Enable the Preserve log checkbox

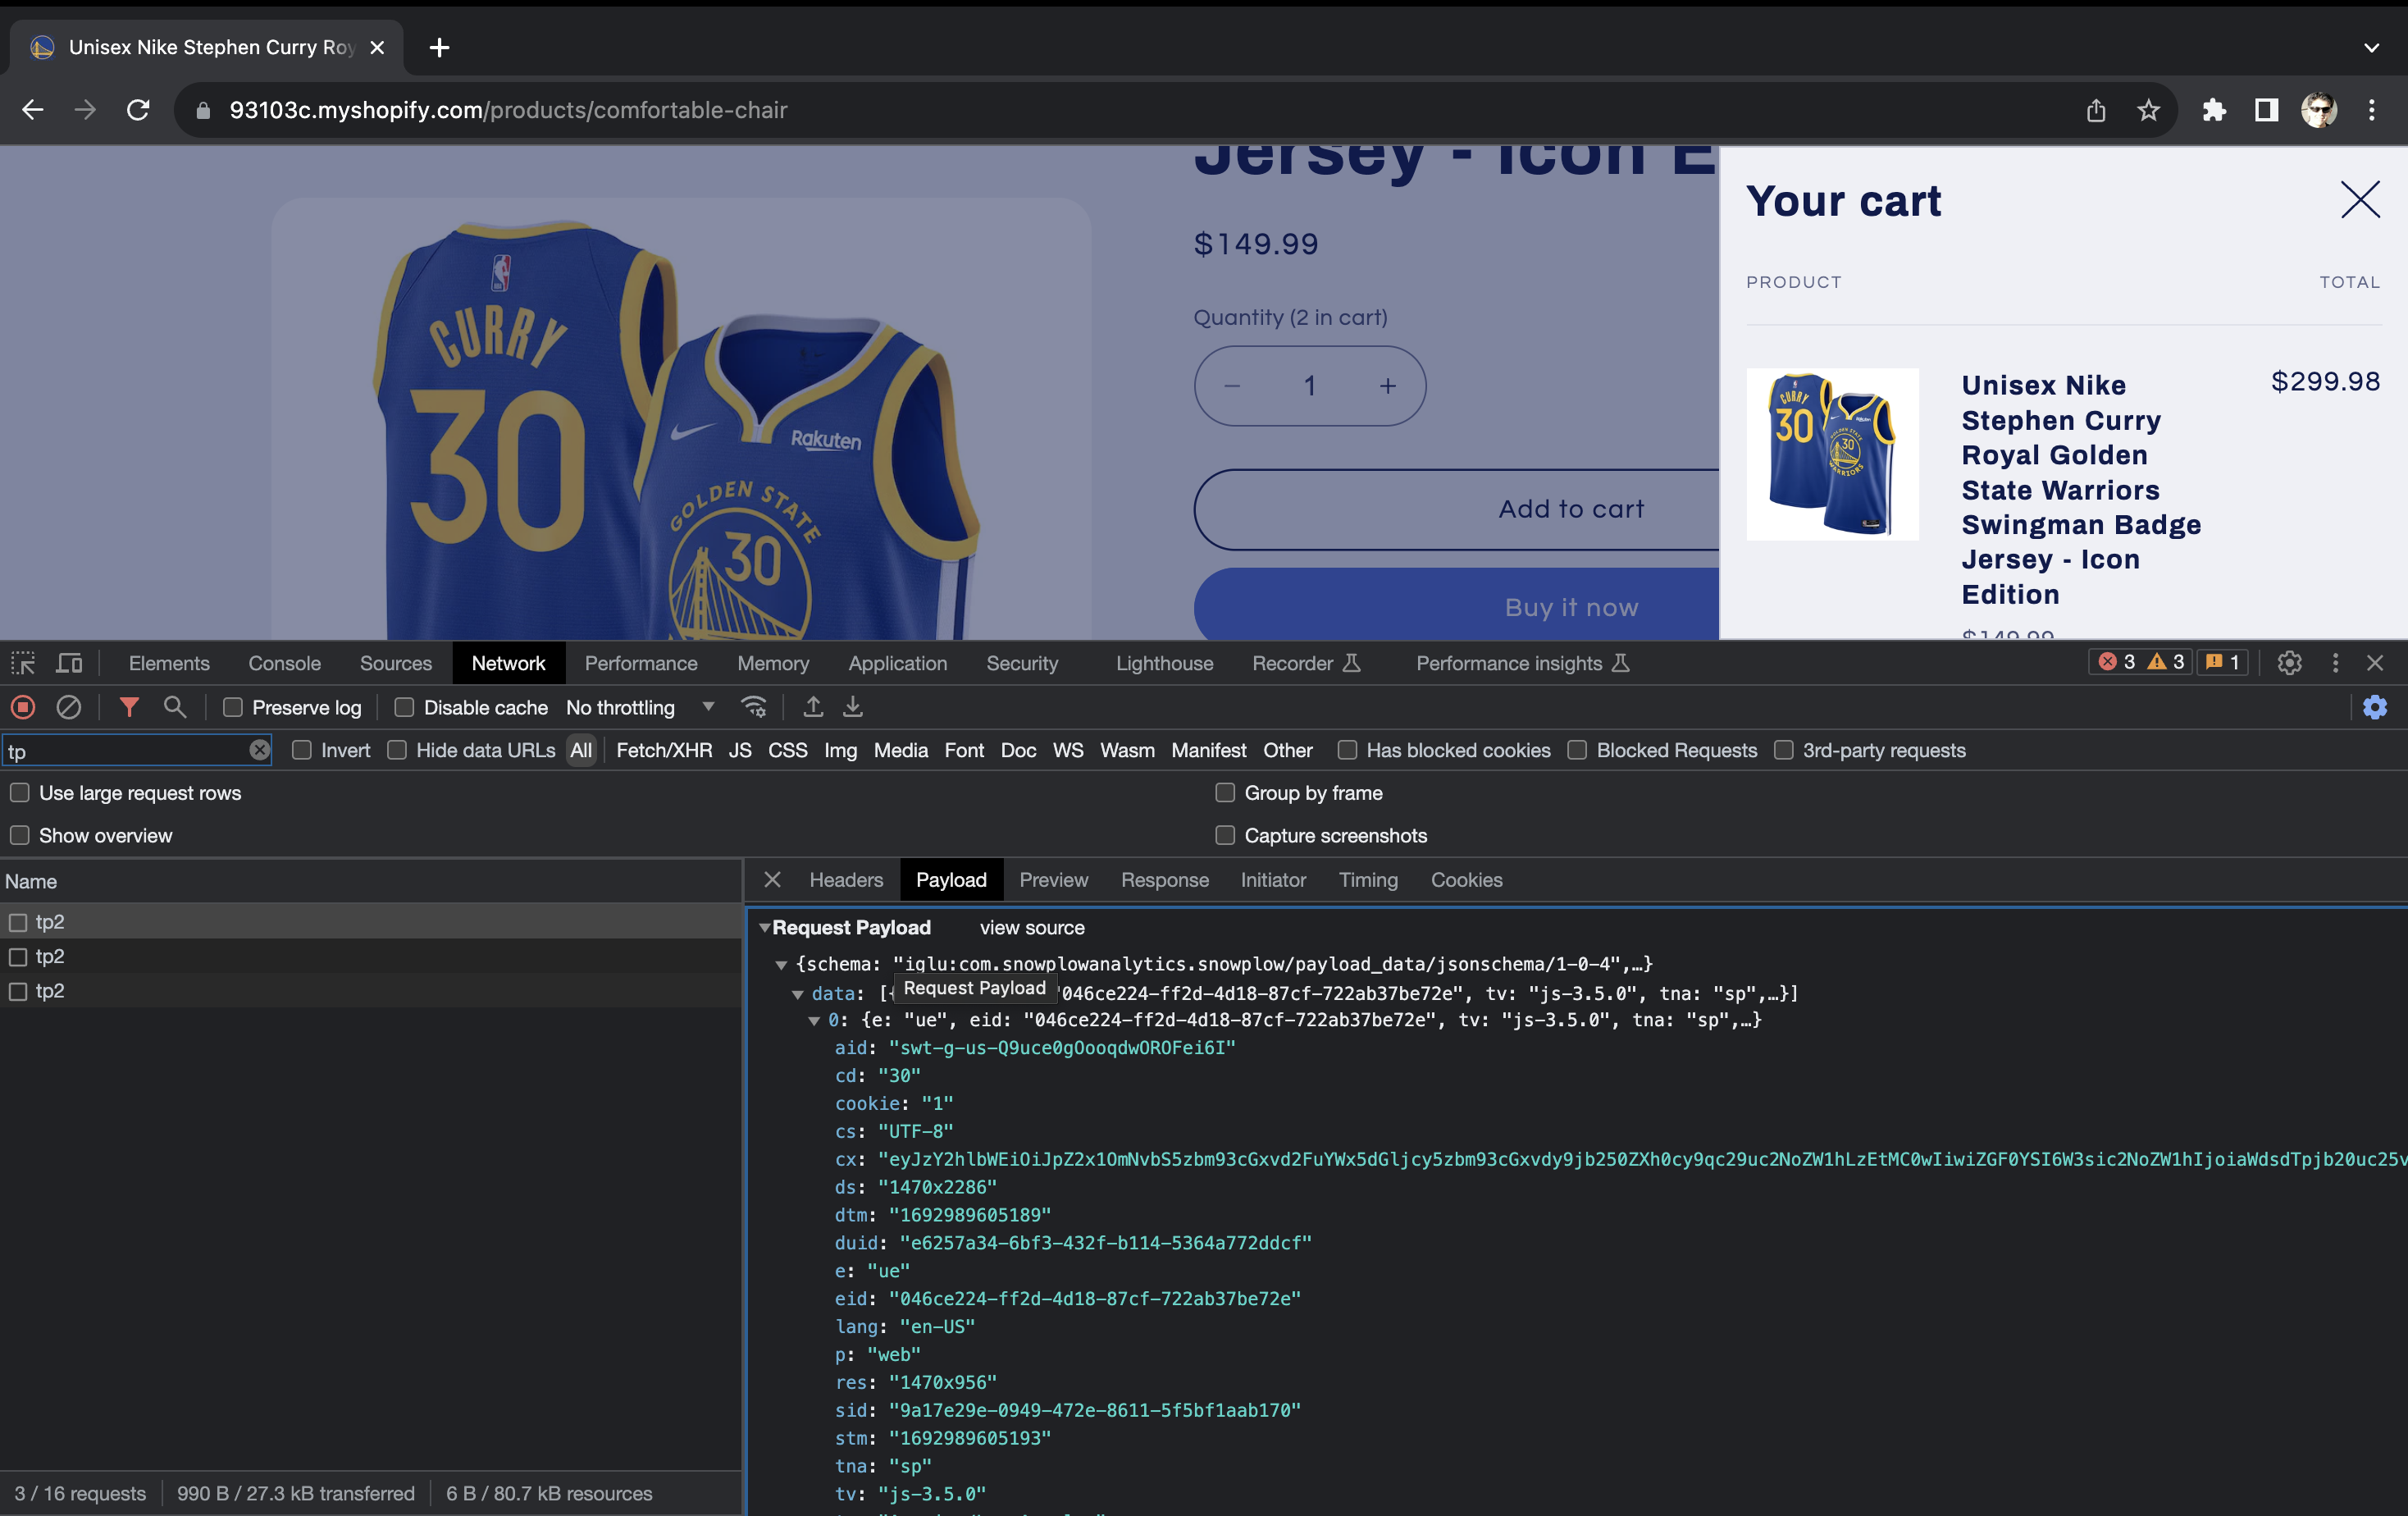(233, 707)
